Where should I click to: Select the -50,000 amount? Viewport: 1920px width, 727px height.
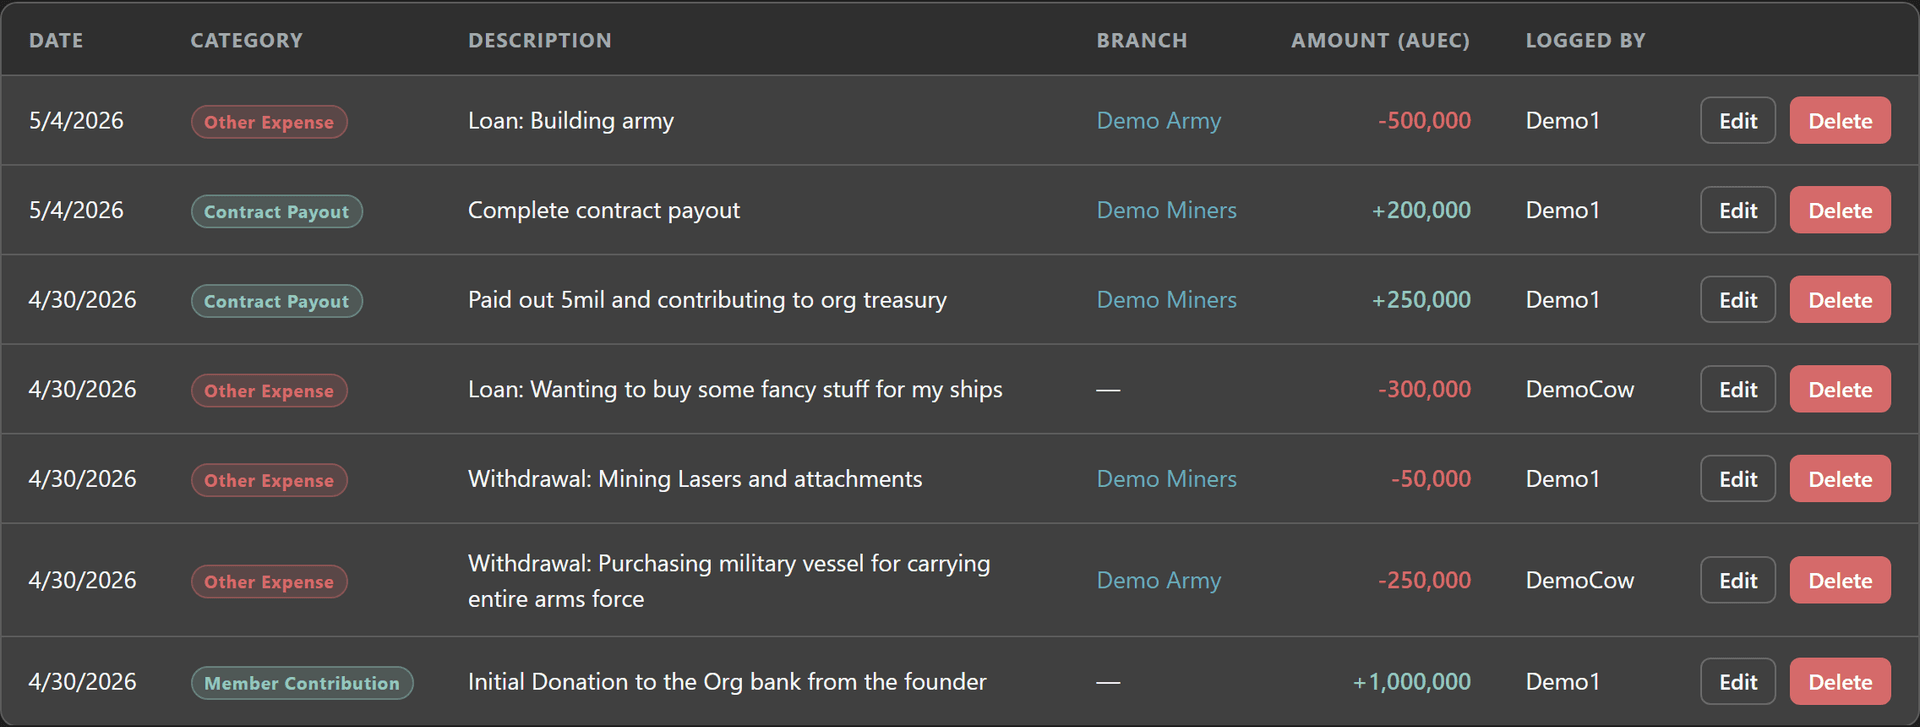(x=1430, y=479)
